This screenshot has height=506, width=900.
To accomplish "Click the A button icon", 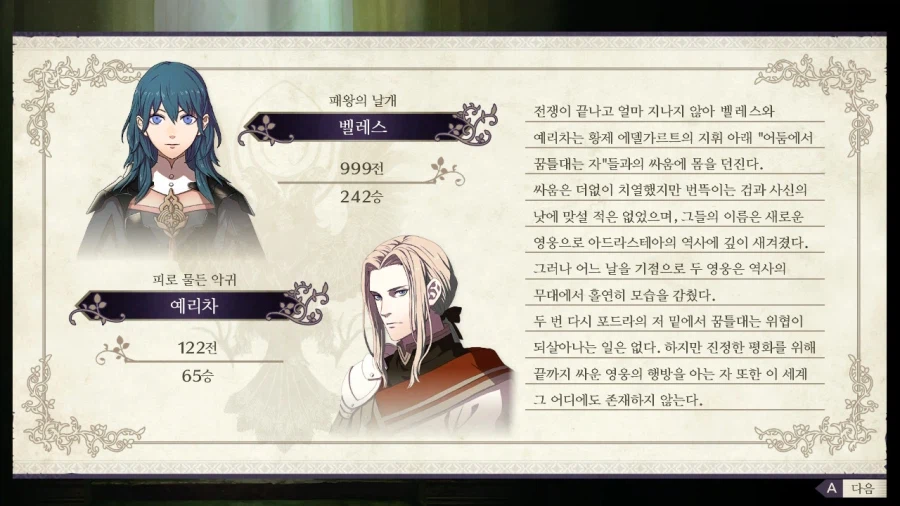I will coord(831,489).
